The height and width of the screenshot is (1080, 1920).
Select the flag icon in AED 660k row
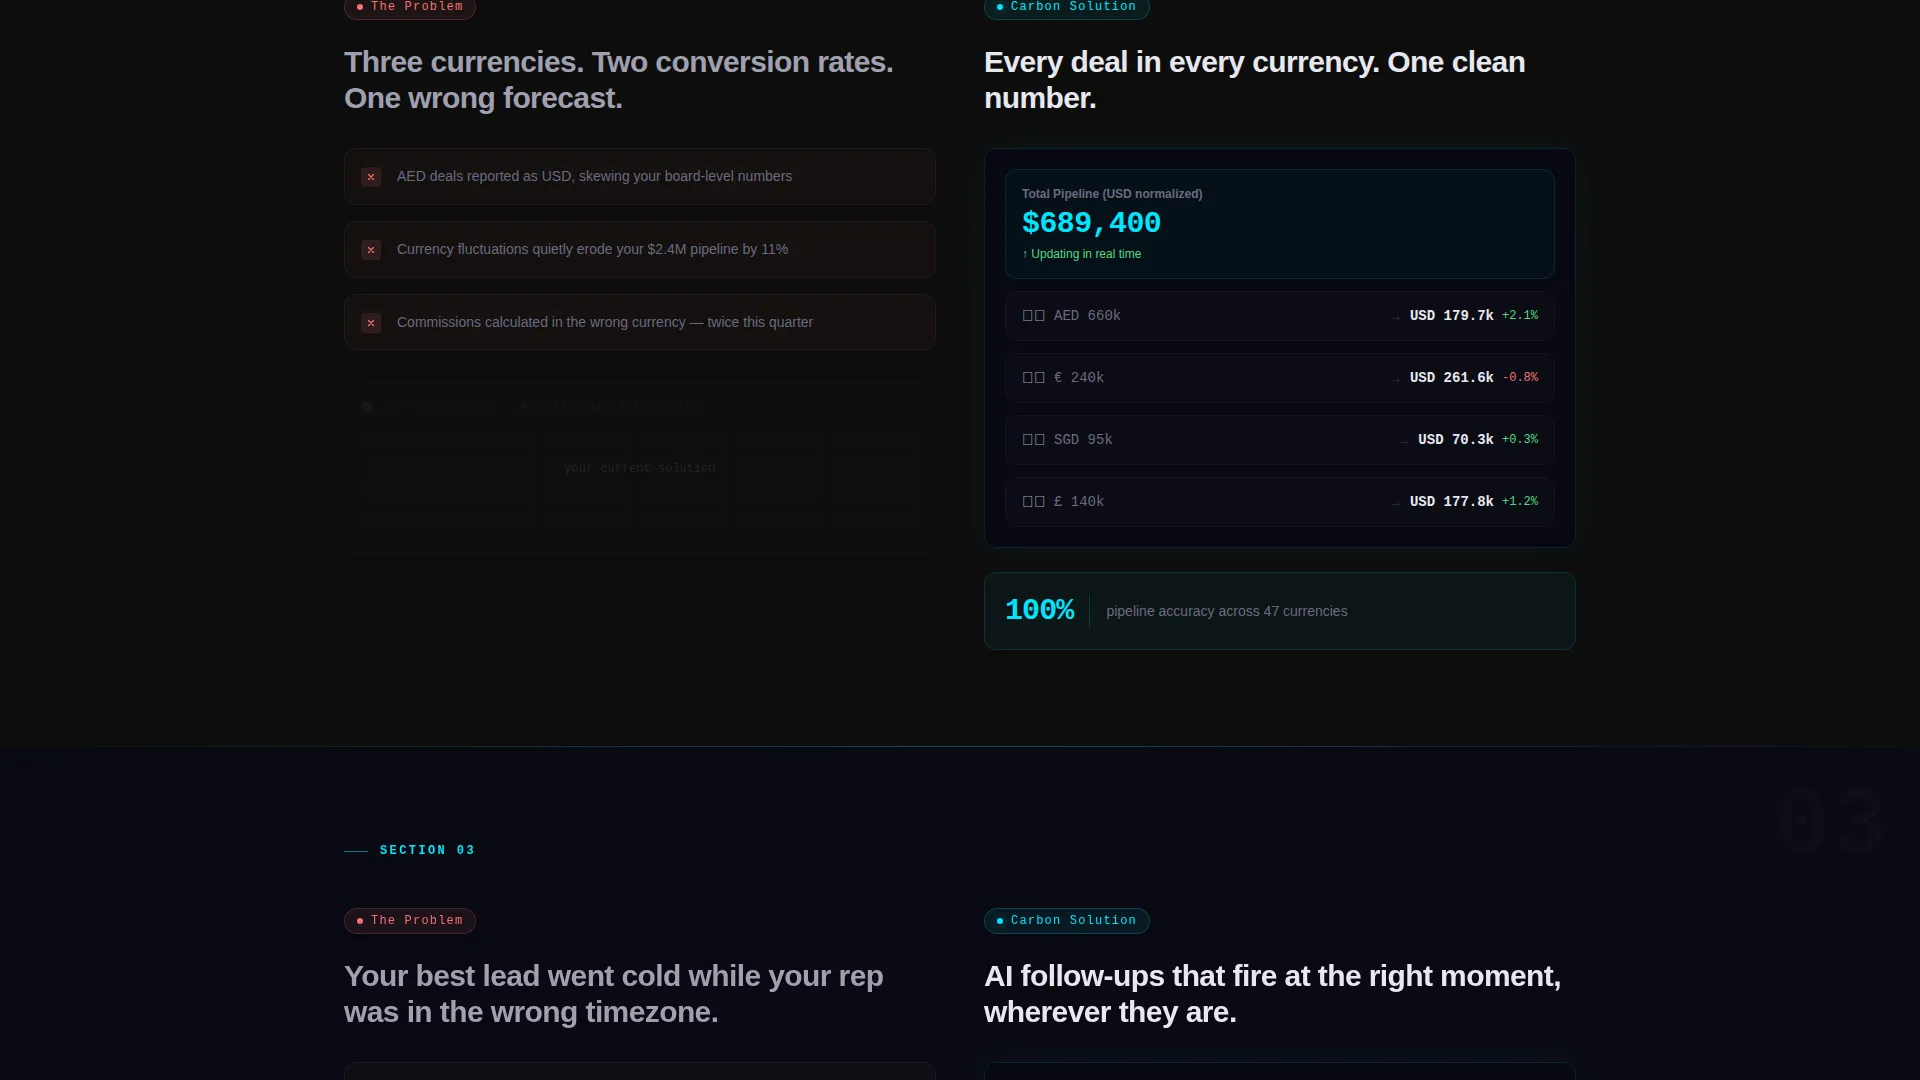point(1033,316)
